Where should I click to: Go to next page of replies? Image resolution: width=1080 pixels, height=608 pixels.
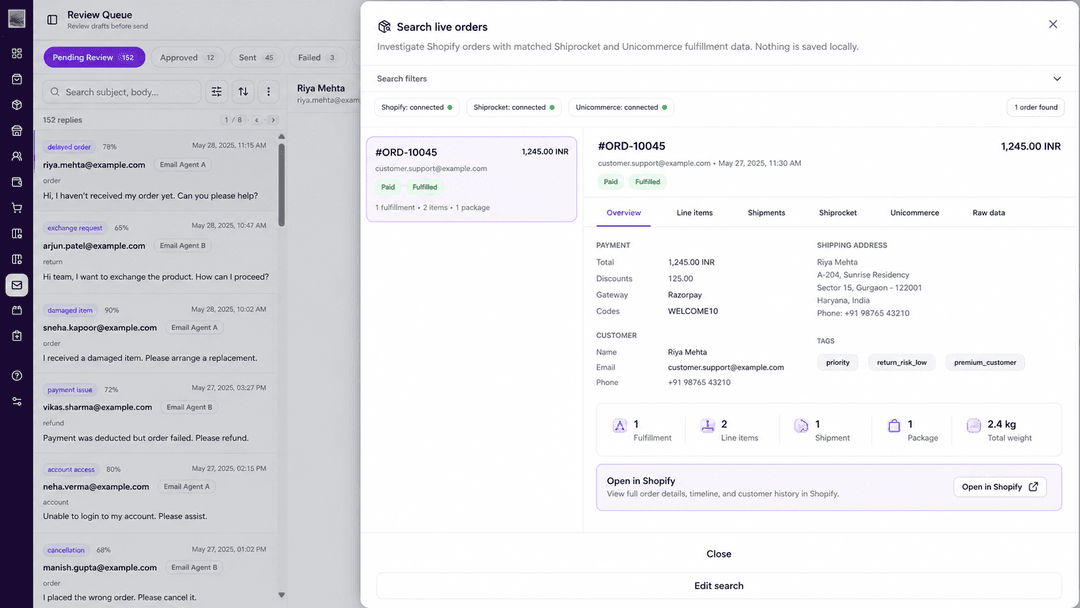[273, 120]
